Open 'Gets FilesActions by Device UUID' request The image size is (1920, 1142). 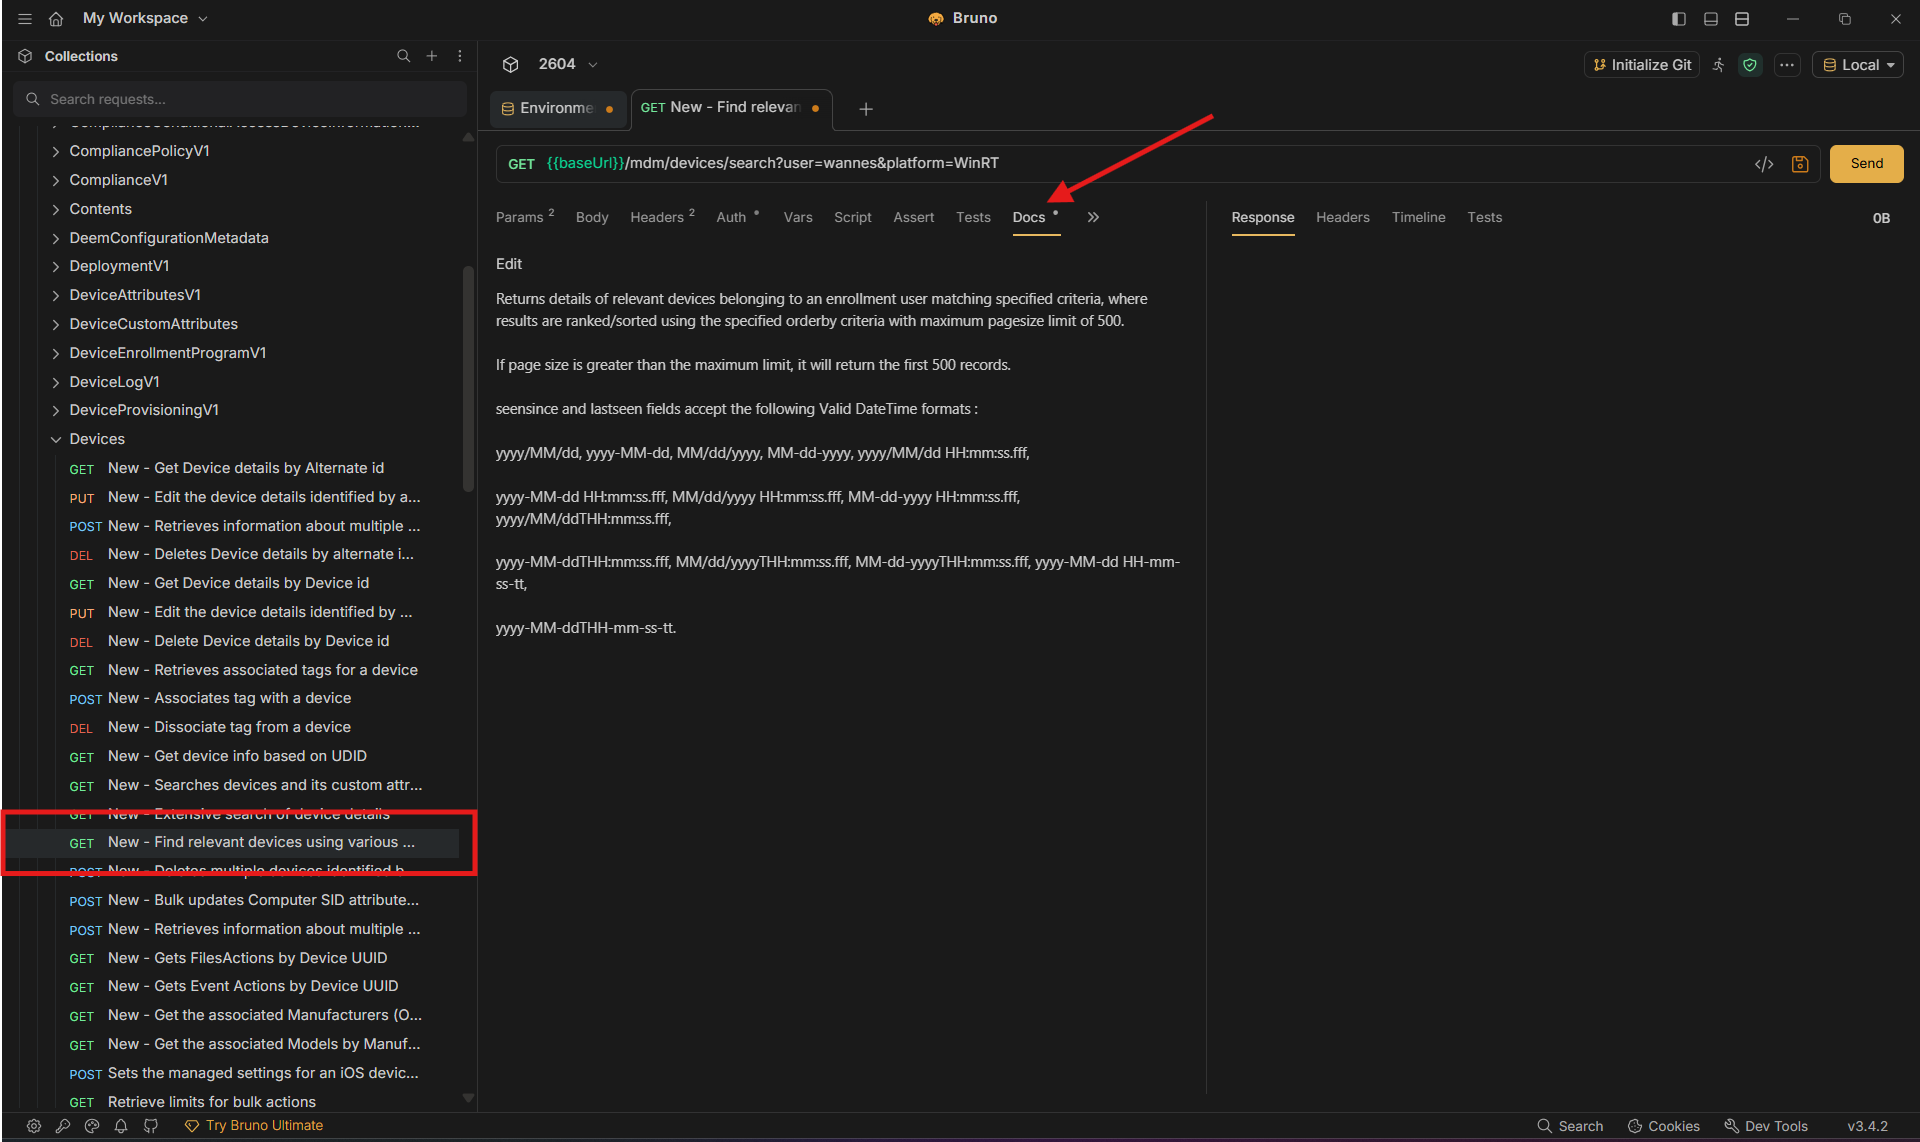click(x=245, y=958)
